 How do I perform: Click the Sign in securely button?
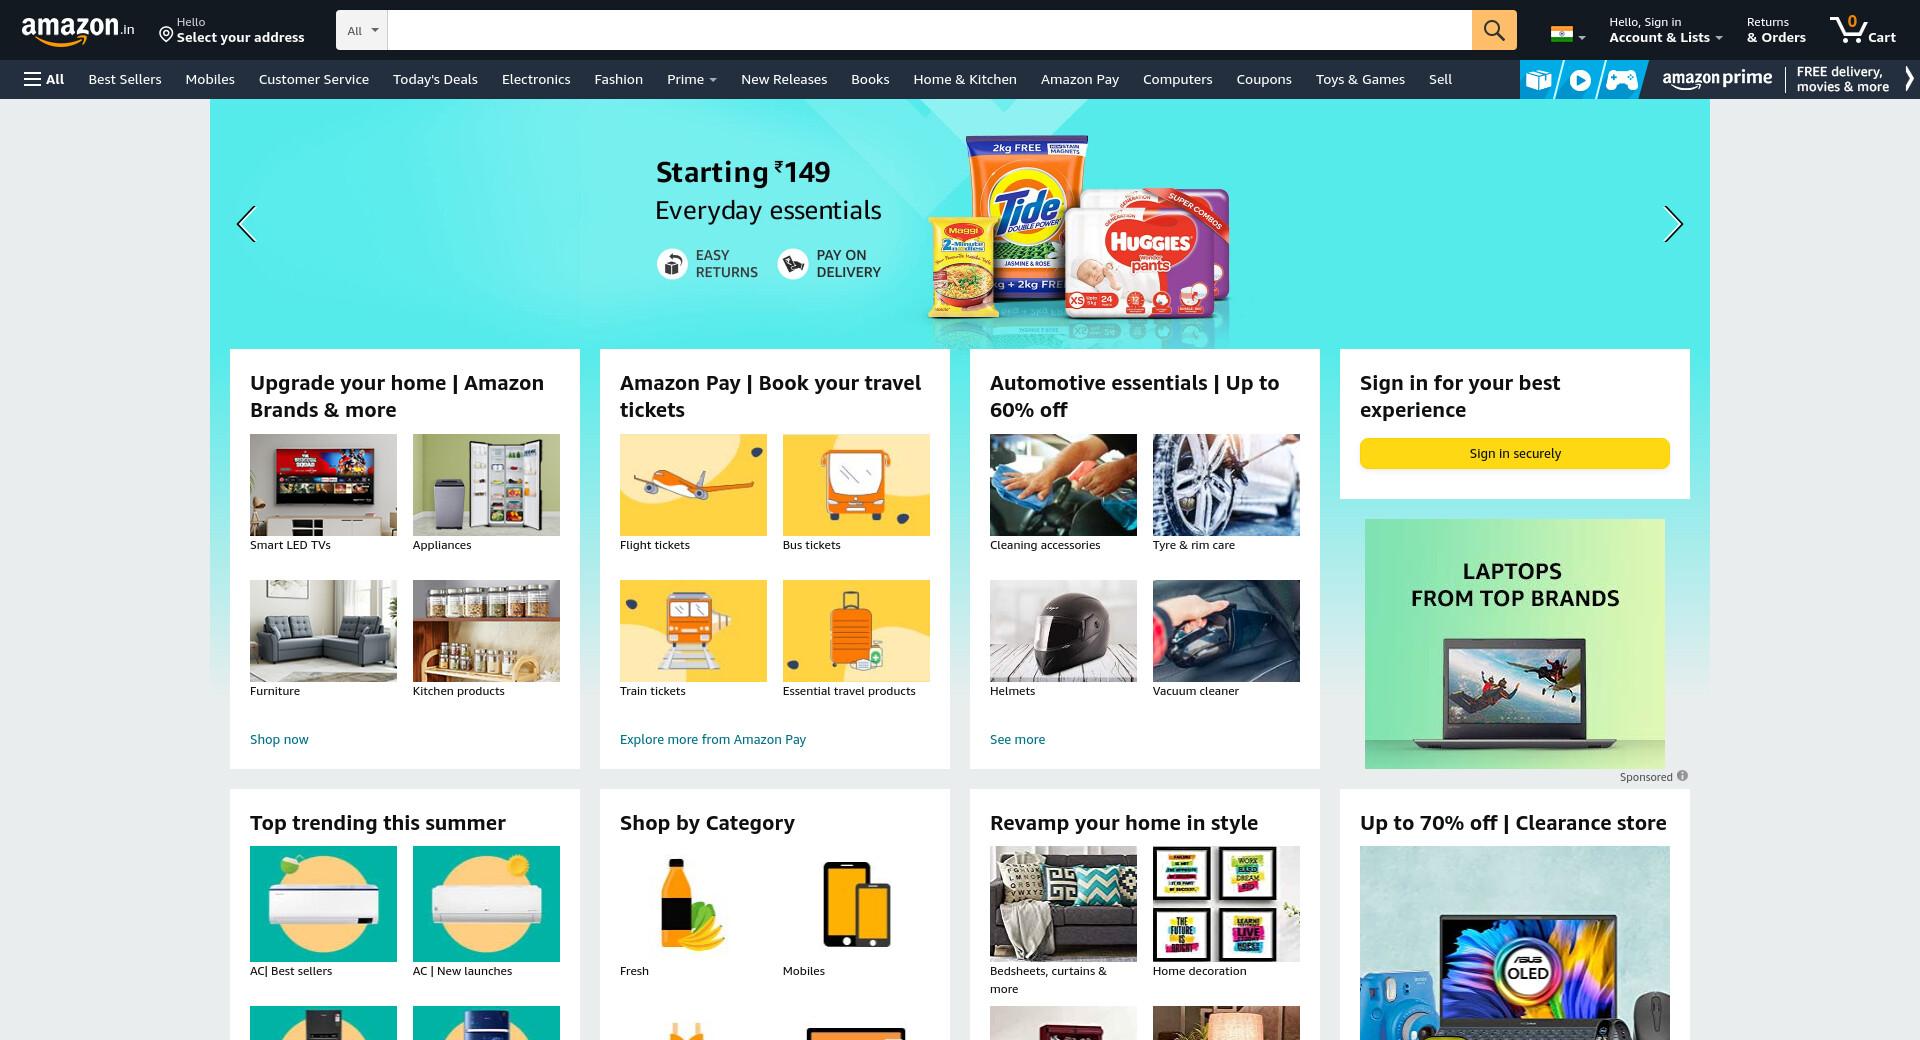point(1514,453)
